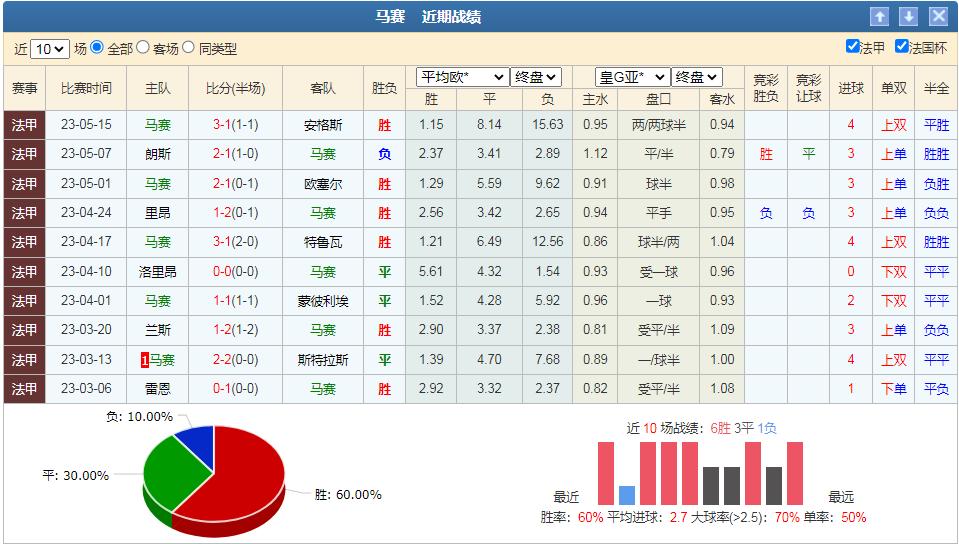This screenshot has width=959, height=544.
Task: Click the 半全 column header
Action: tap(936, 88)
